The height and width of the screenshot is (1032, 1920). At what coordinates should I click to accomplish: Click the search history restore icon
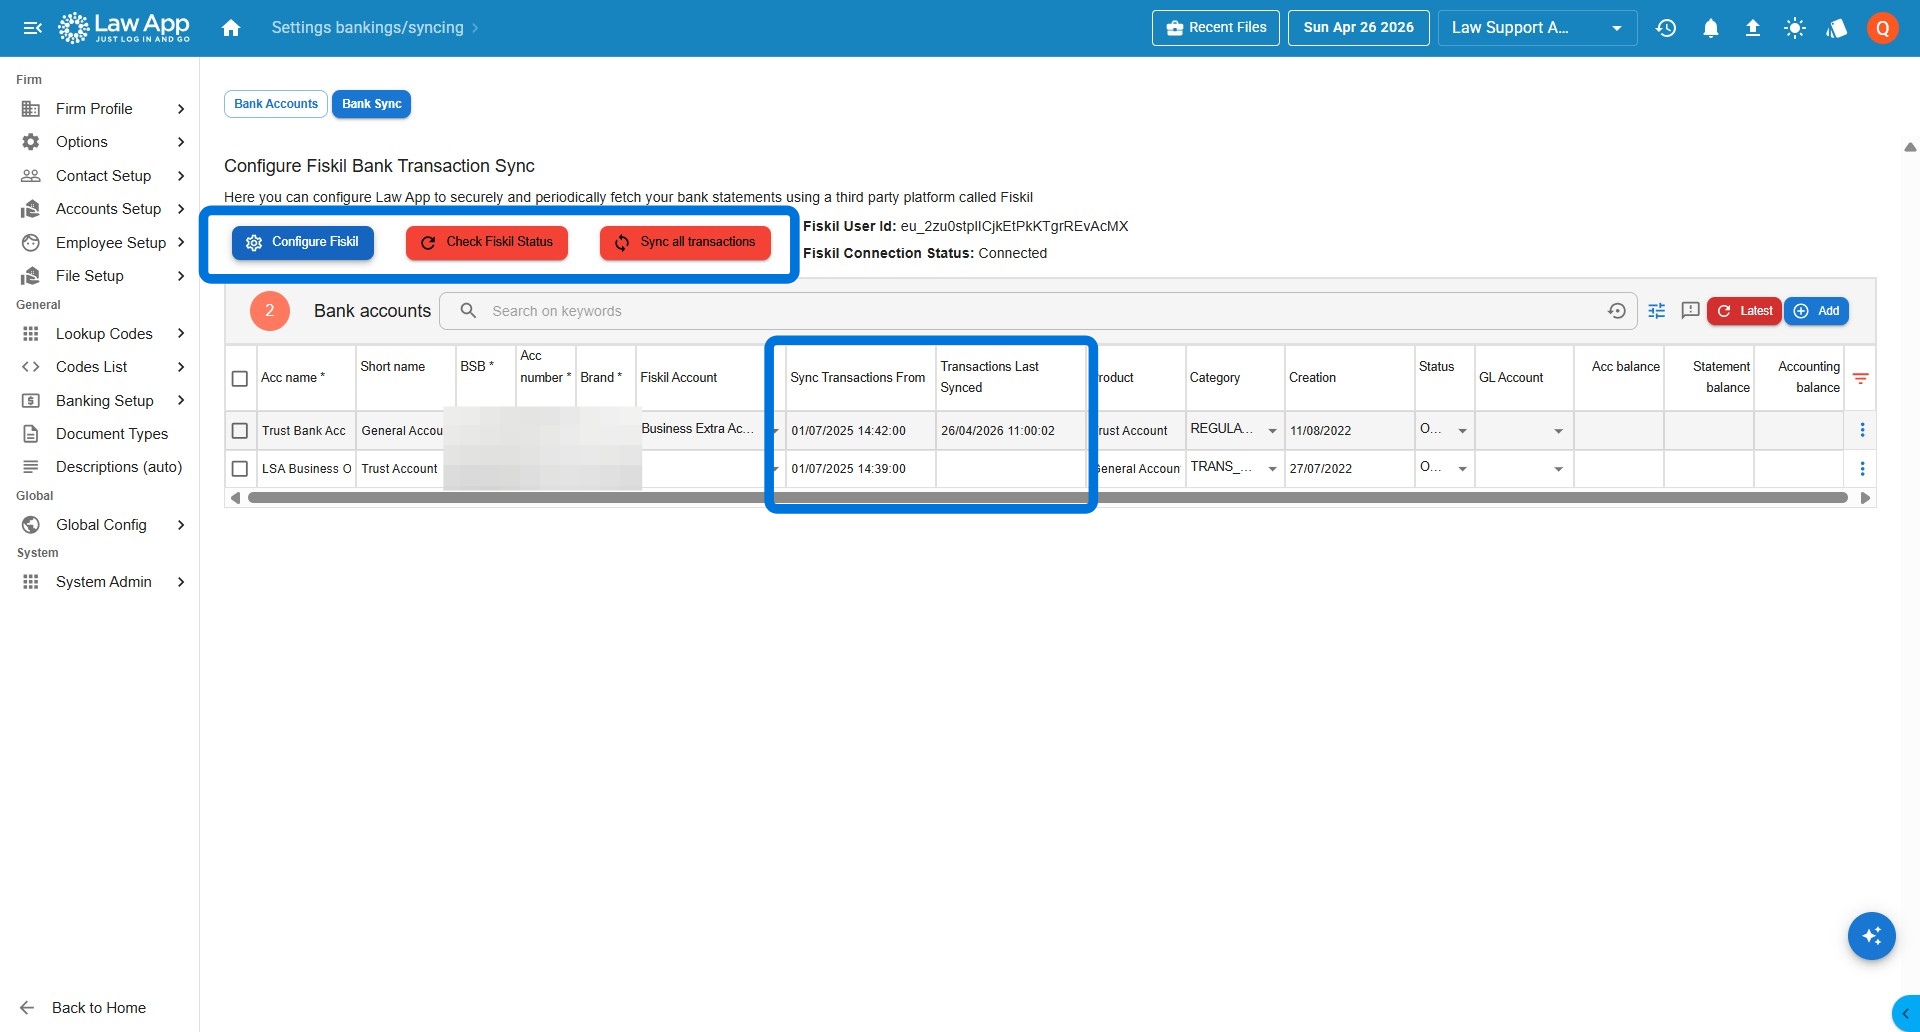pyautogui.click(x=1617, y=311)
